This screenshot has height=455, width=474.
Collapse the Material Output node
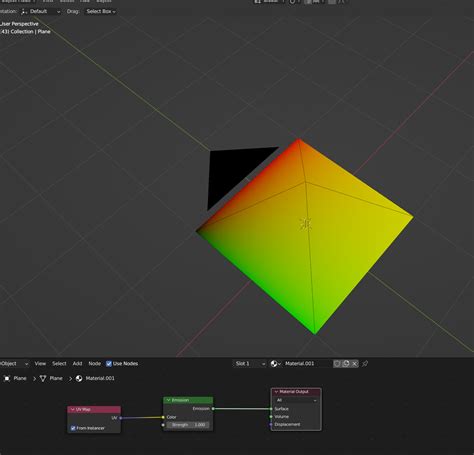coord(276,392)
